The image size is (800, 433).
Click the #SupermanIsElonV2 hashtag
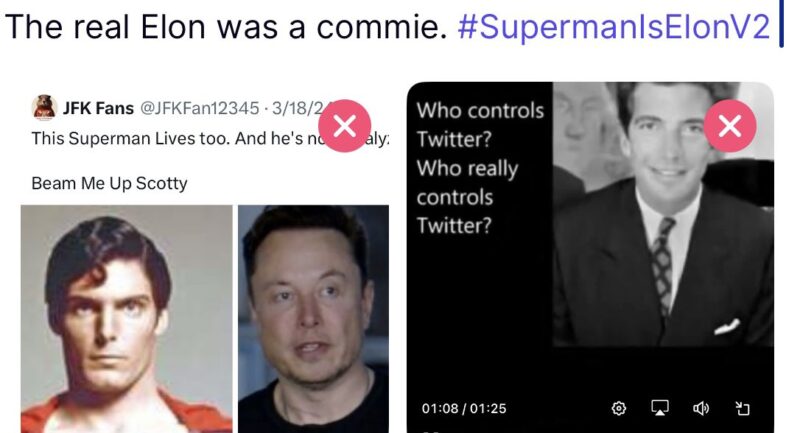tap(613, 27)
